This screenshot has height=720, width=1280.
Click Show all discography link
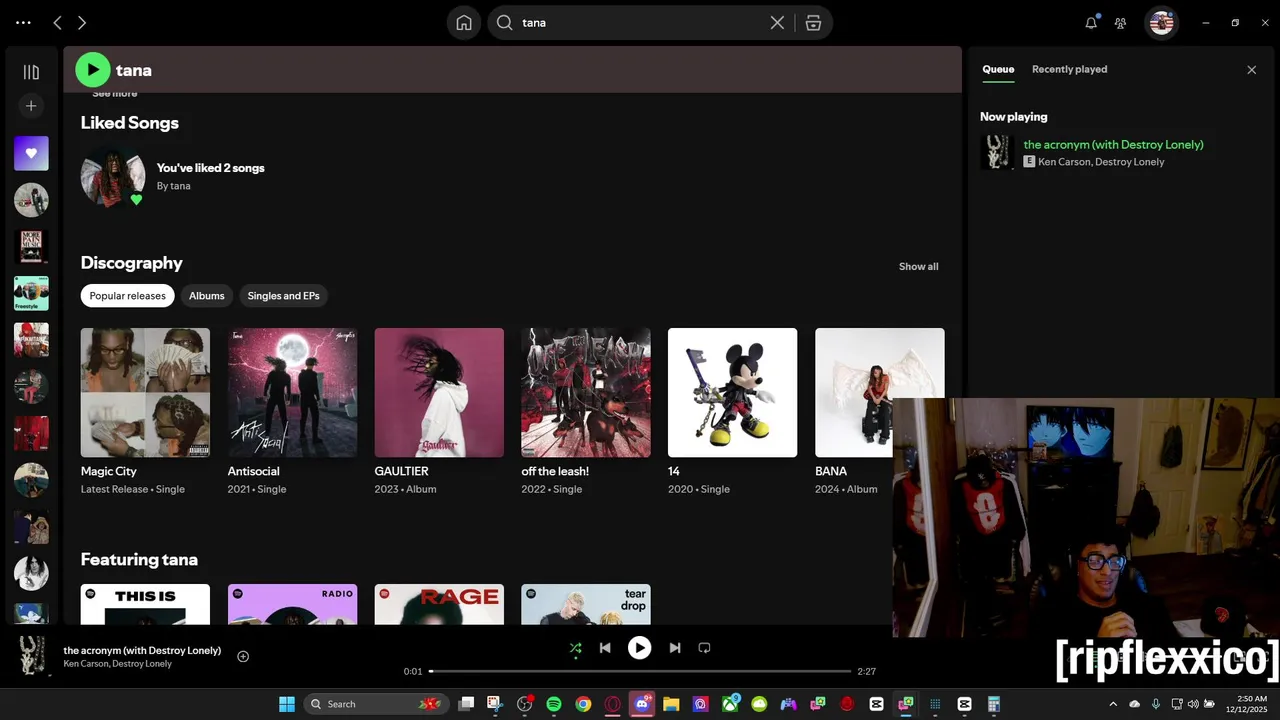click(x=918, y=267)
